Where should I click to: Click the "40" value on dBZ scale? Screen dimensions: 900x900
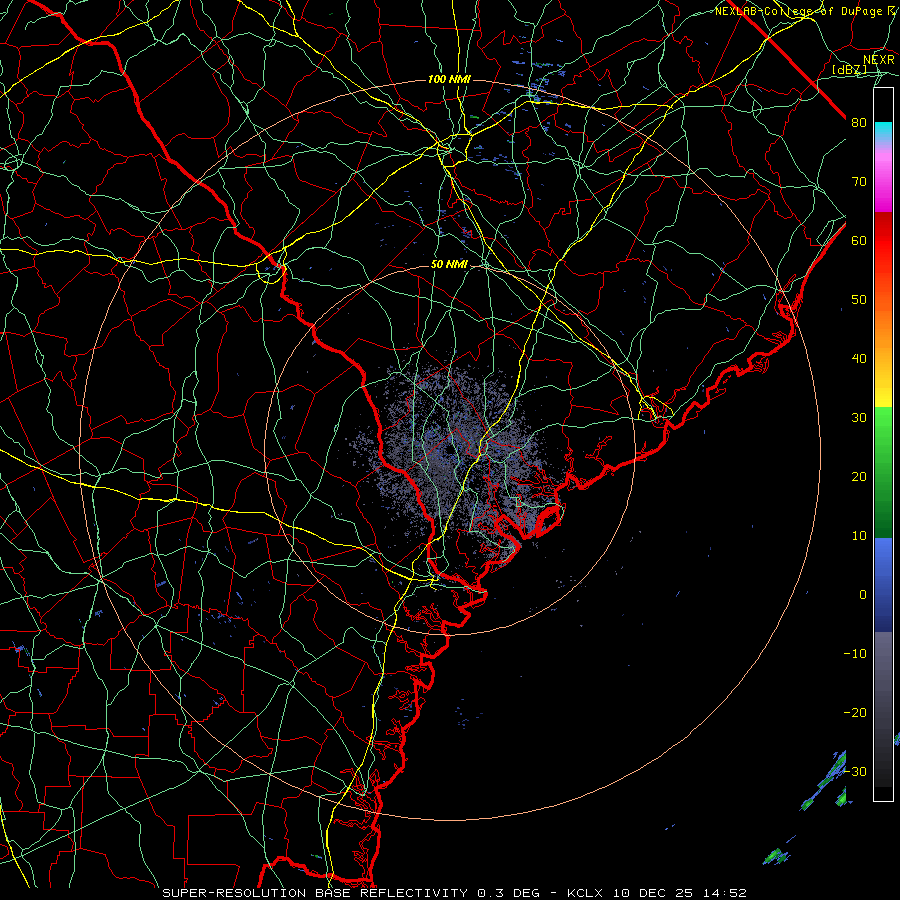(859, 359)
